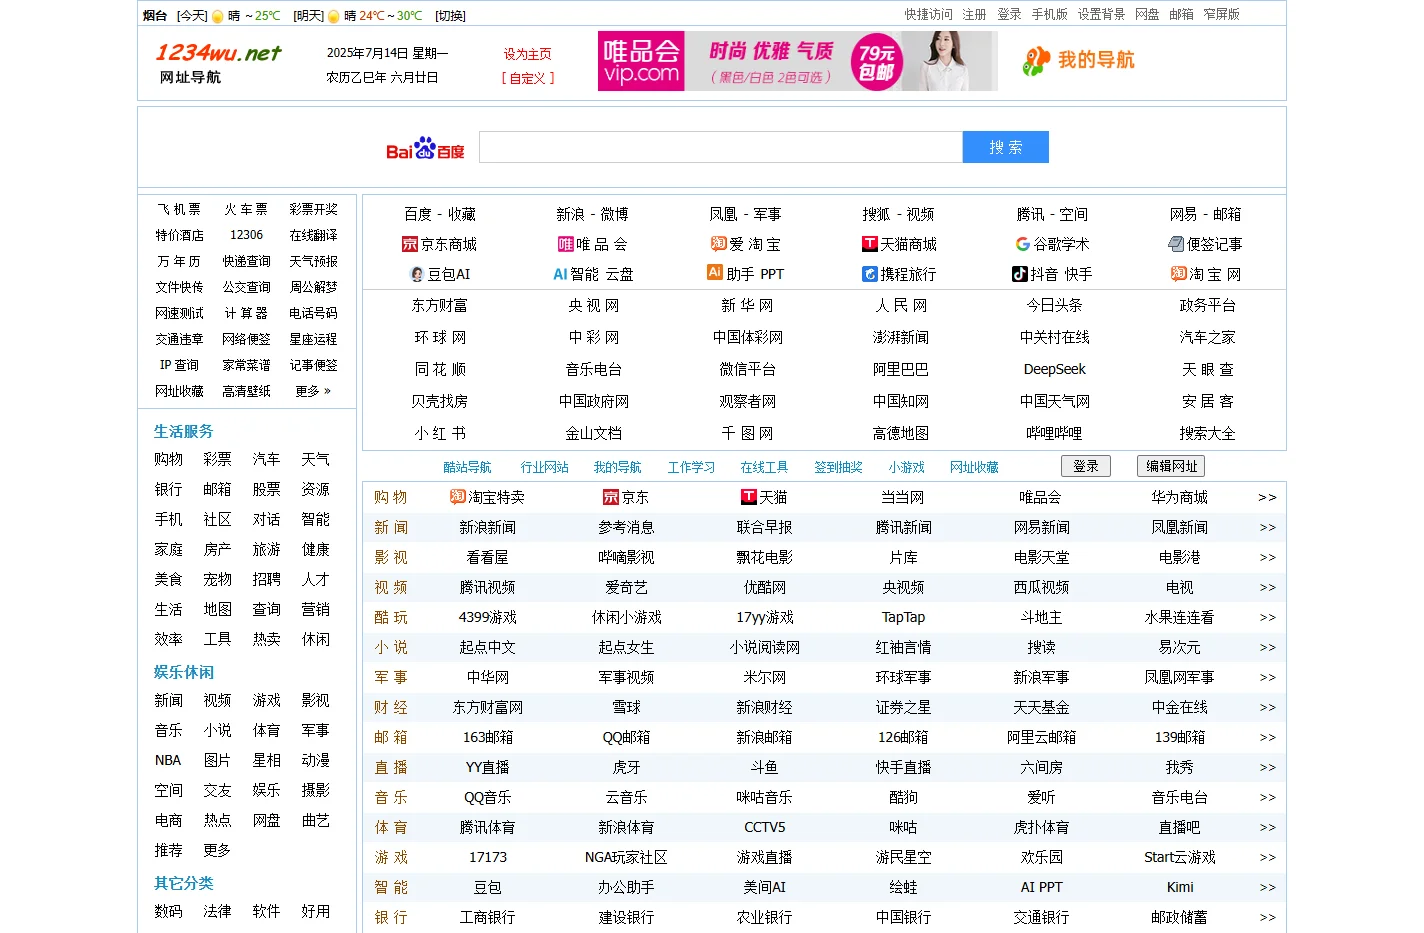Screen dimensions: 1424x933
Task: Open 小红书 link
Action: coord(440,433)
